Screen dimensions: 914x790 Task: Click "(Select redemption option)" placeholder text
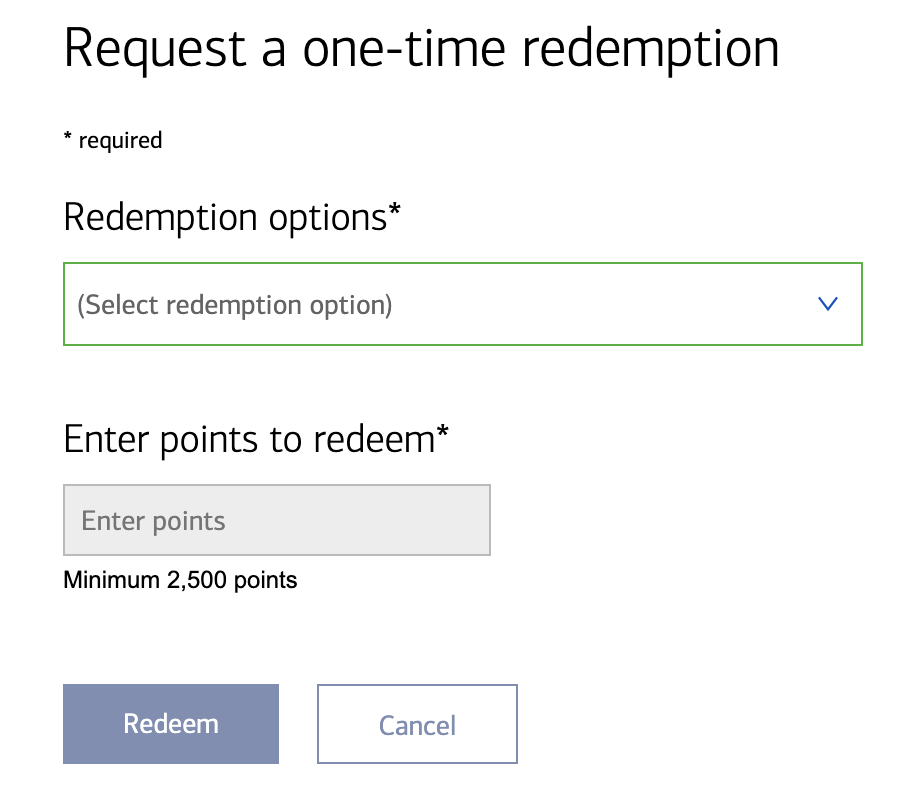pos(235,304)
